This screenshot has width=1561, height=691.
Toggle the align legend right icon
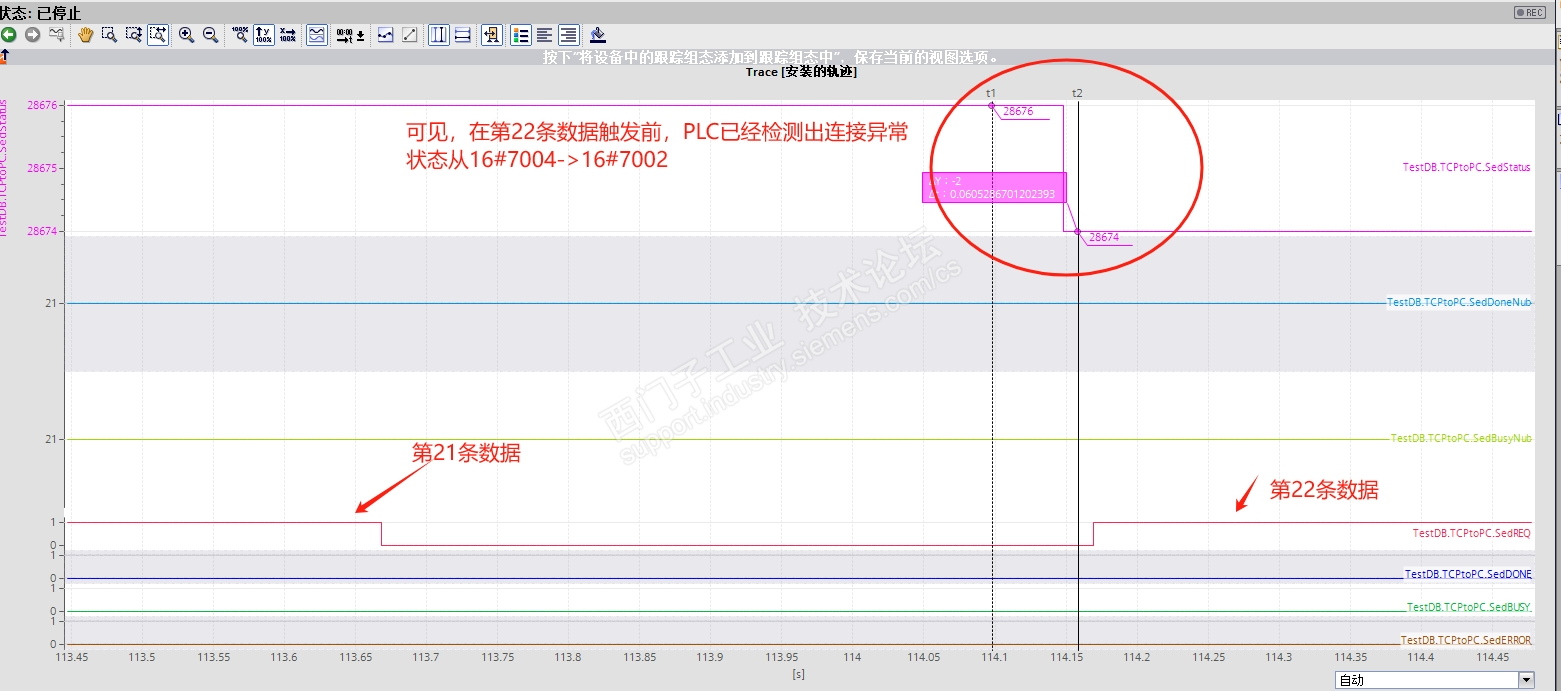click(x=569, y=34)
